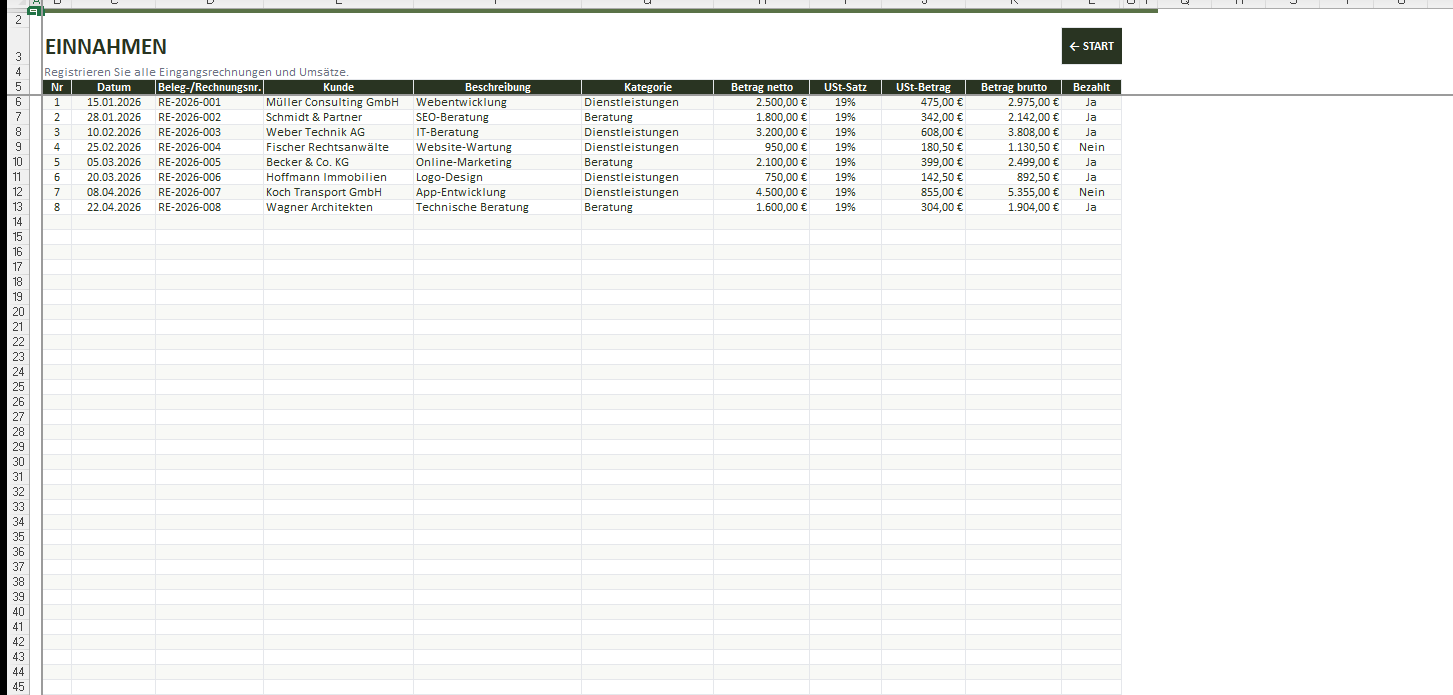
Task: Select row header 45
Action: (18, 687)
